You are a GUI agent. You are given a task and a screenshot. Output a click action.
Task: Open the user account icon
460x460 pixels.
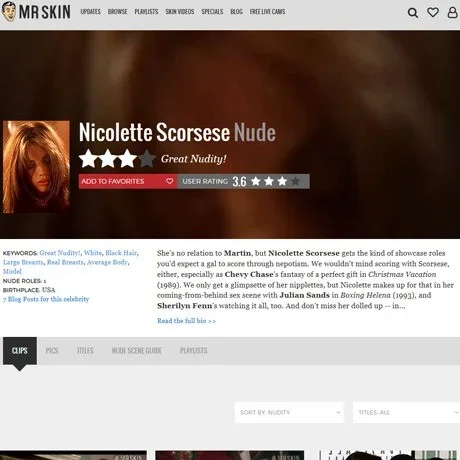pyautogui.click(x=452, y=13)
